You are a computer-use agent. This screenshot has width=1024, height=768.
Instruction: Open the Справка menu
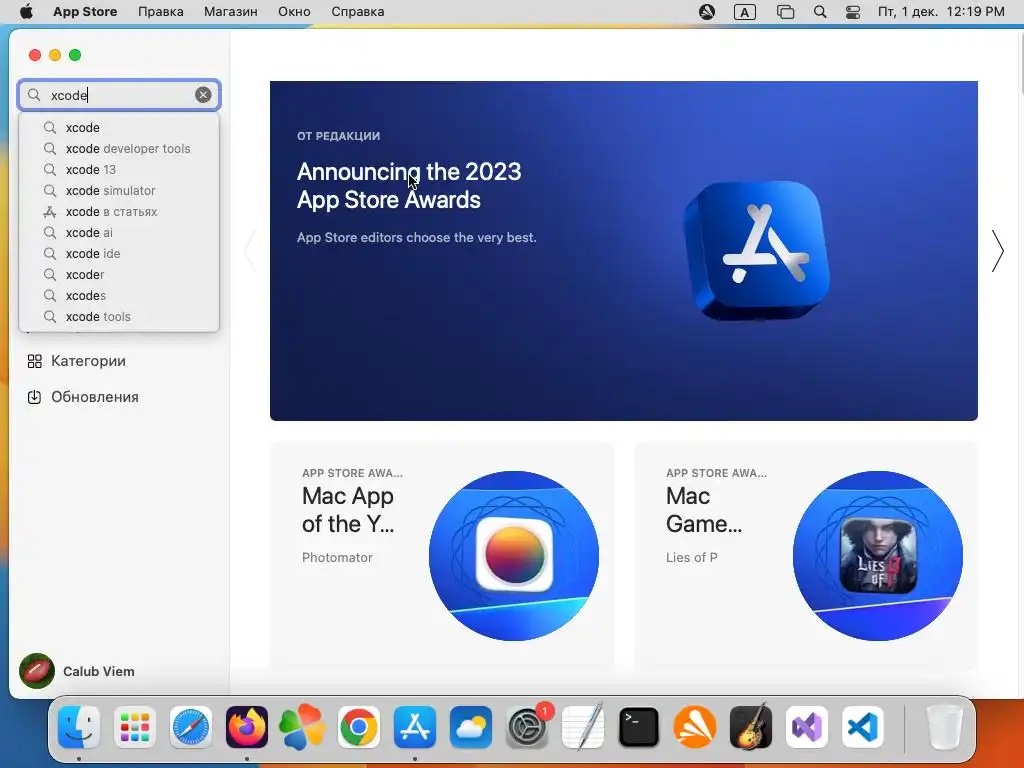click(x=357, y=12)
